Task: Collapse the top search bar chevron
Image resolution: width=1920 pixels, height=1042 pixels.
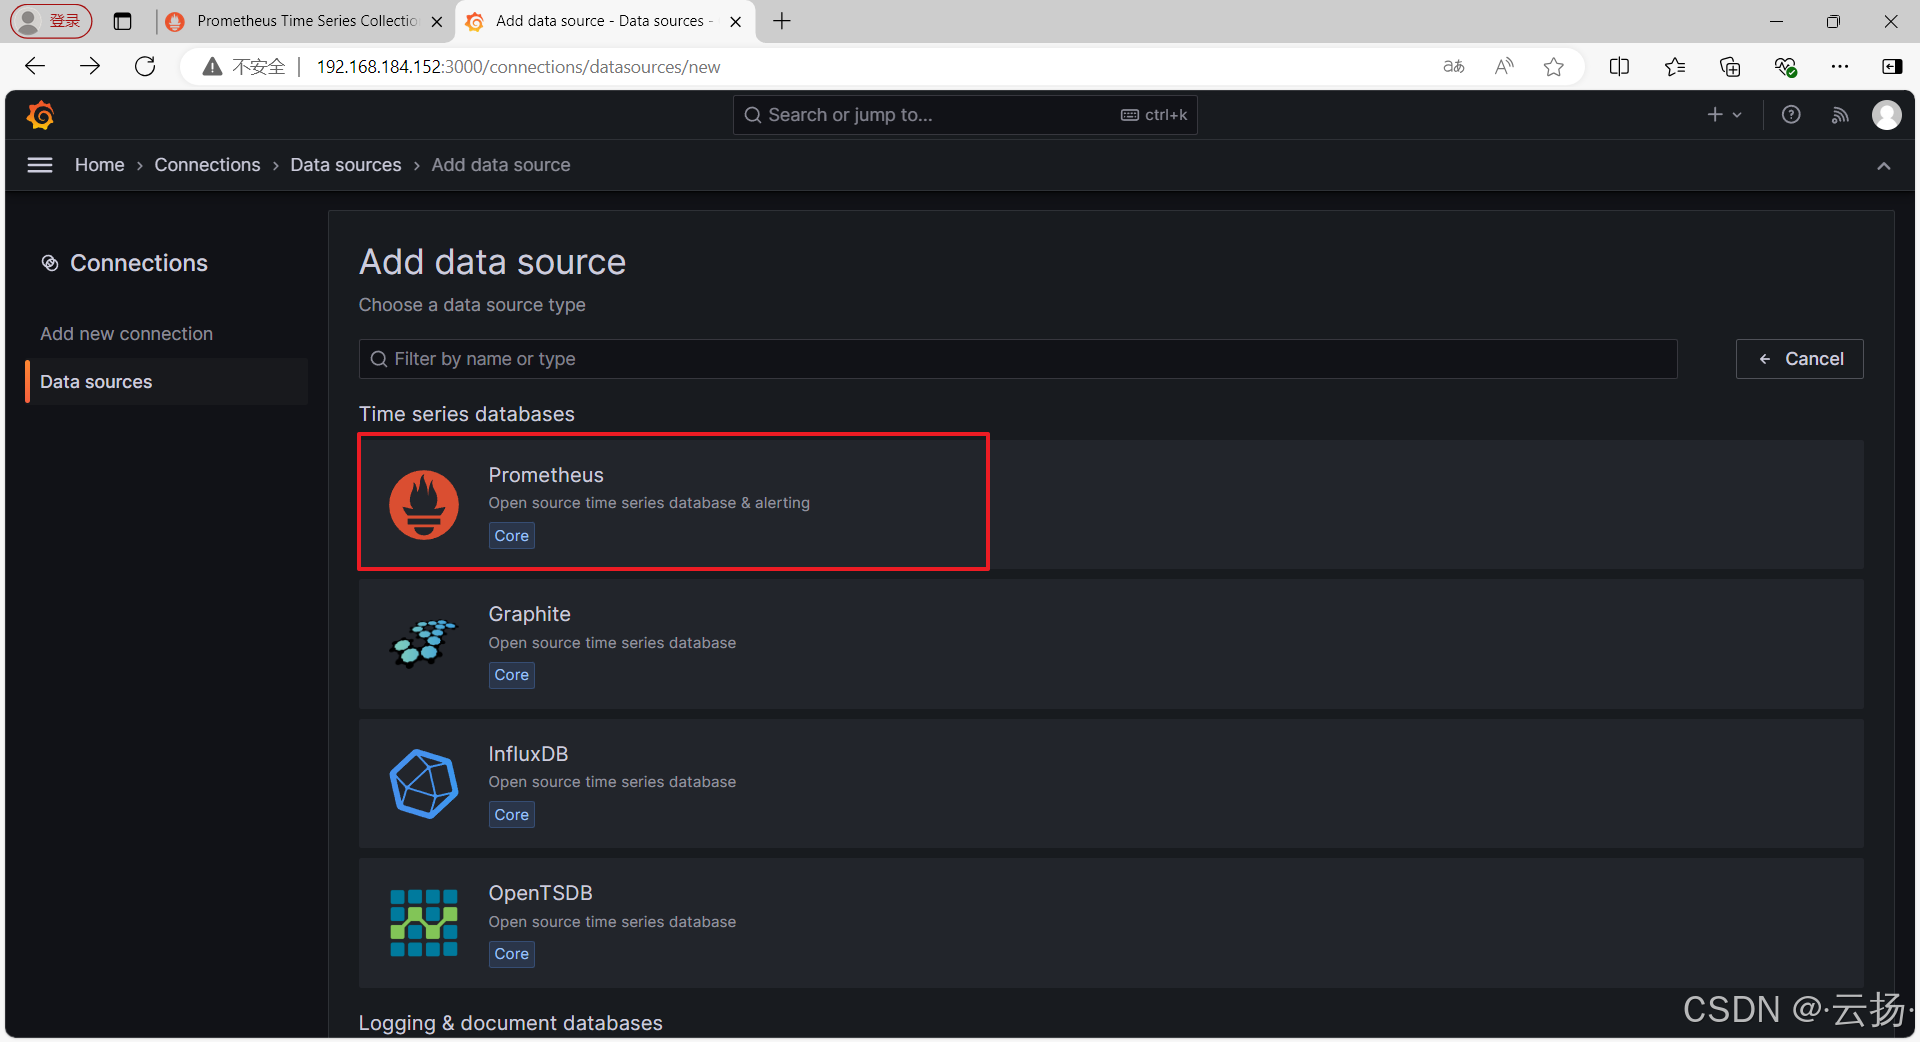Action: point(1884,166)
